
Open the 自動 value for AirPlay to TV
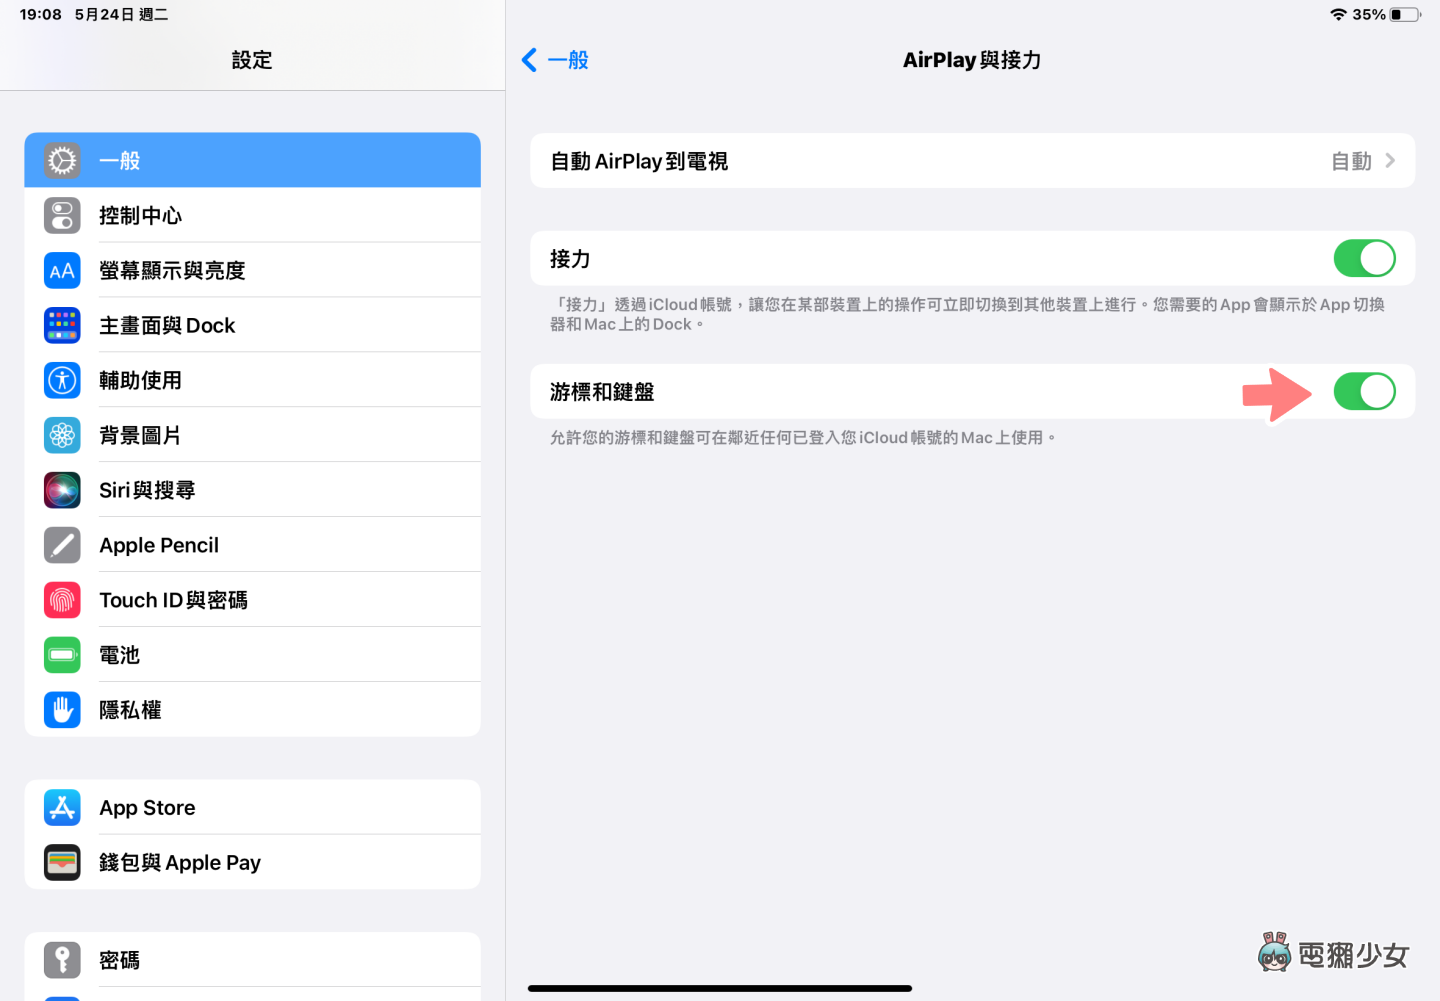pyautogui.click(x=1351, y=161)
